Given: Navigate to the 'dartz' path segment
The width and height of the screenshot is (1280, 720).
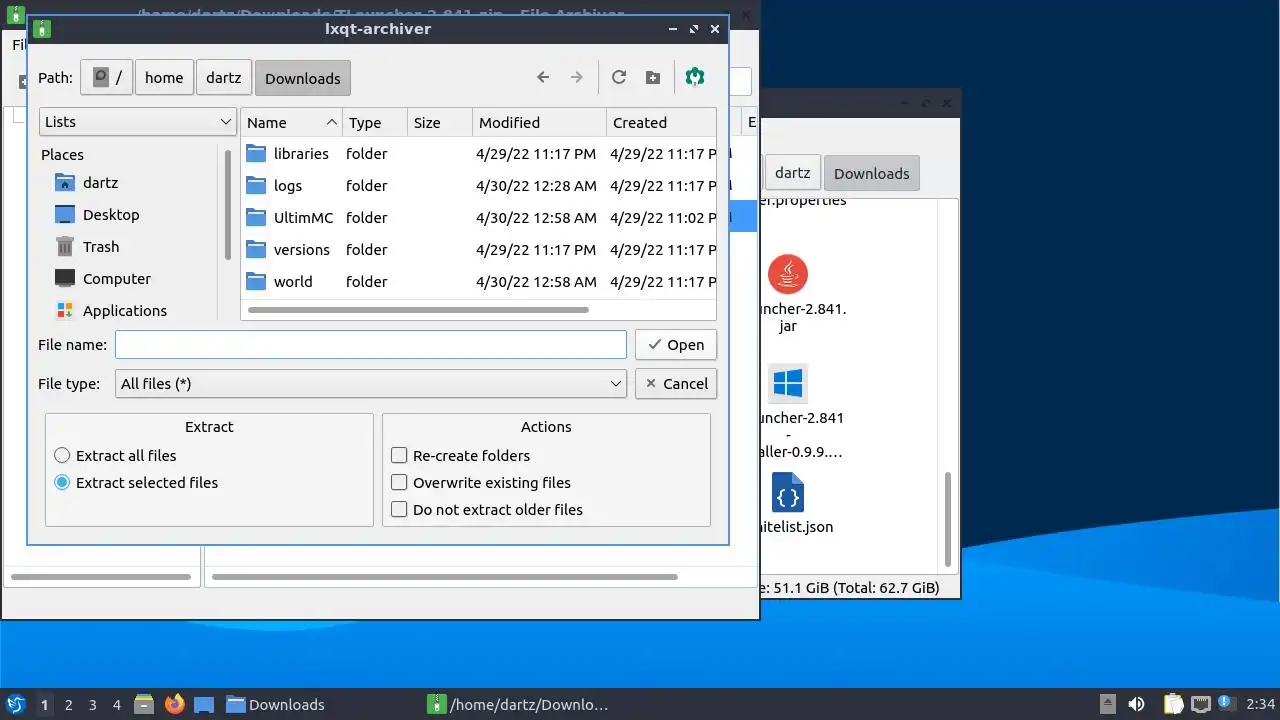Looking at the screenshot, I should click(224, 78).
